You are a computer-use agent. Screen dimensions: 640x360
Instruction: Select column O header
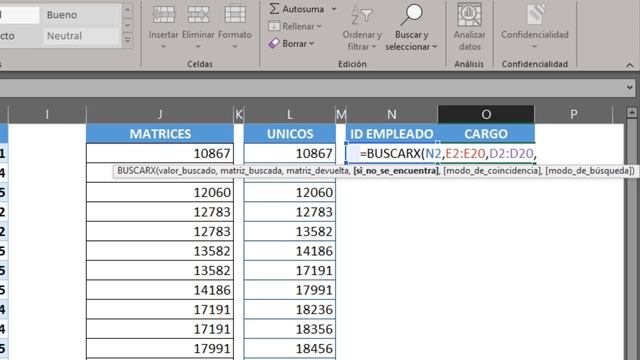pos(486,114)
